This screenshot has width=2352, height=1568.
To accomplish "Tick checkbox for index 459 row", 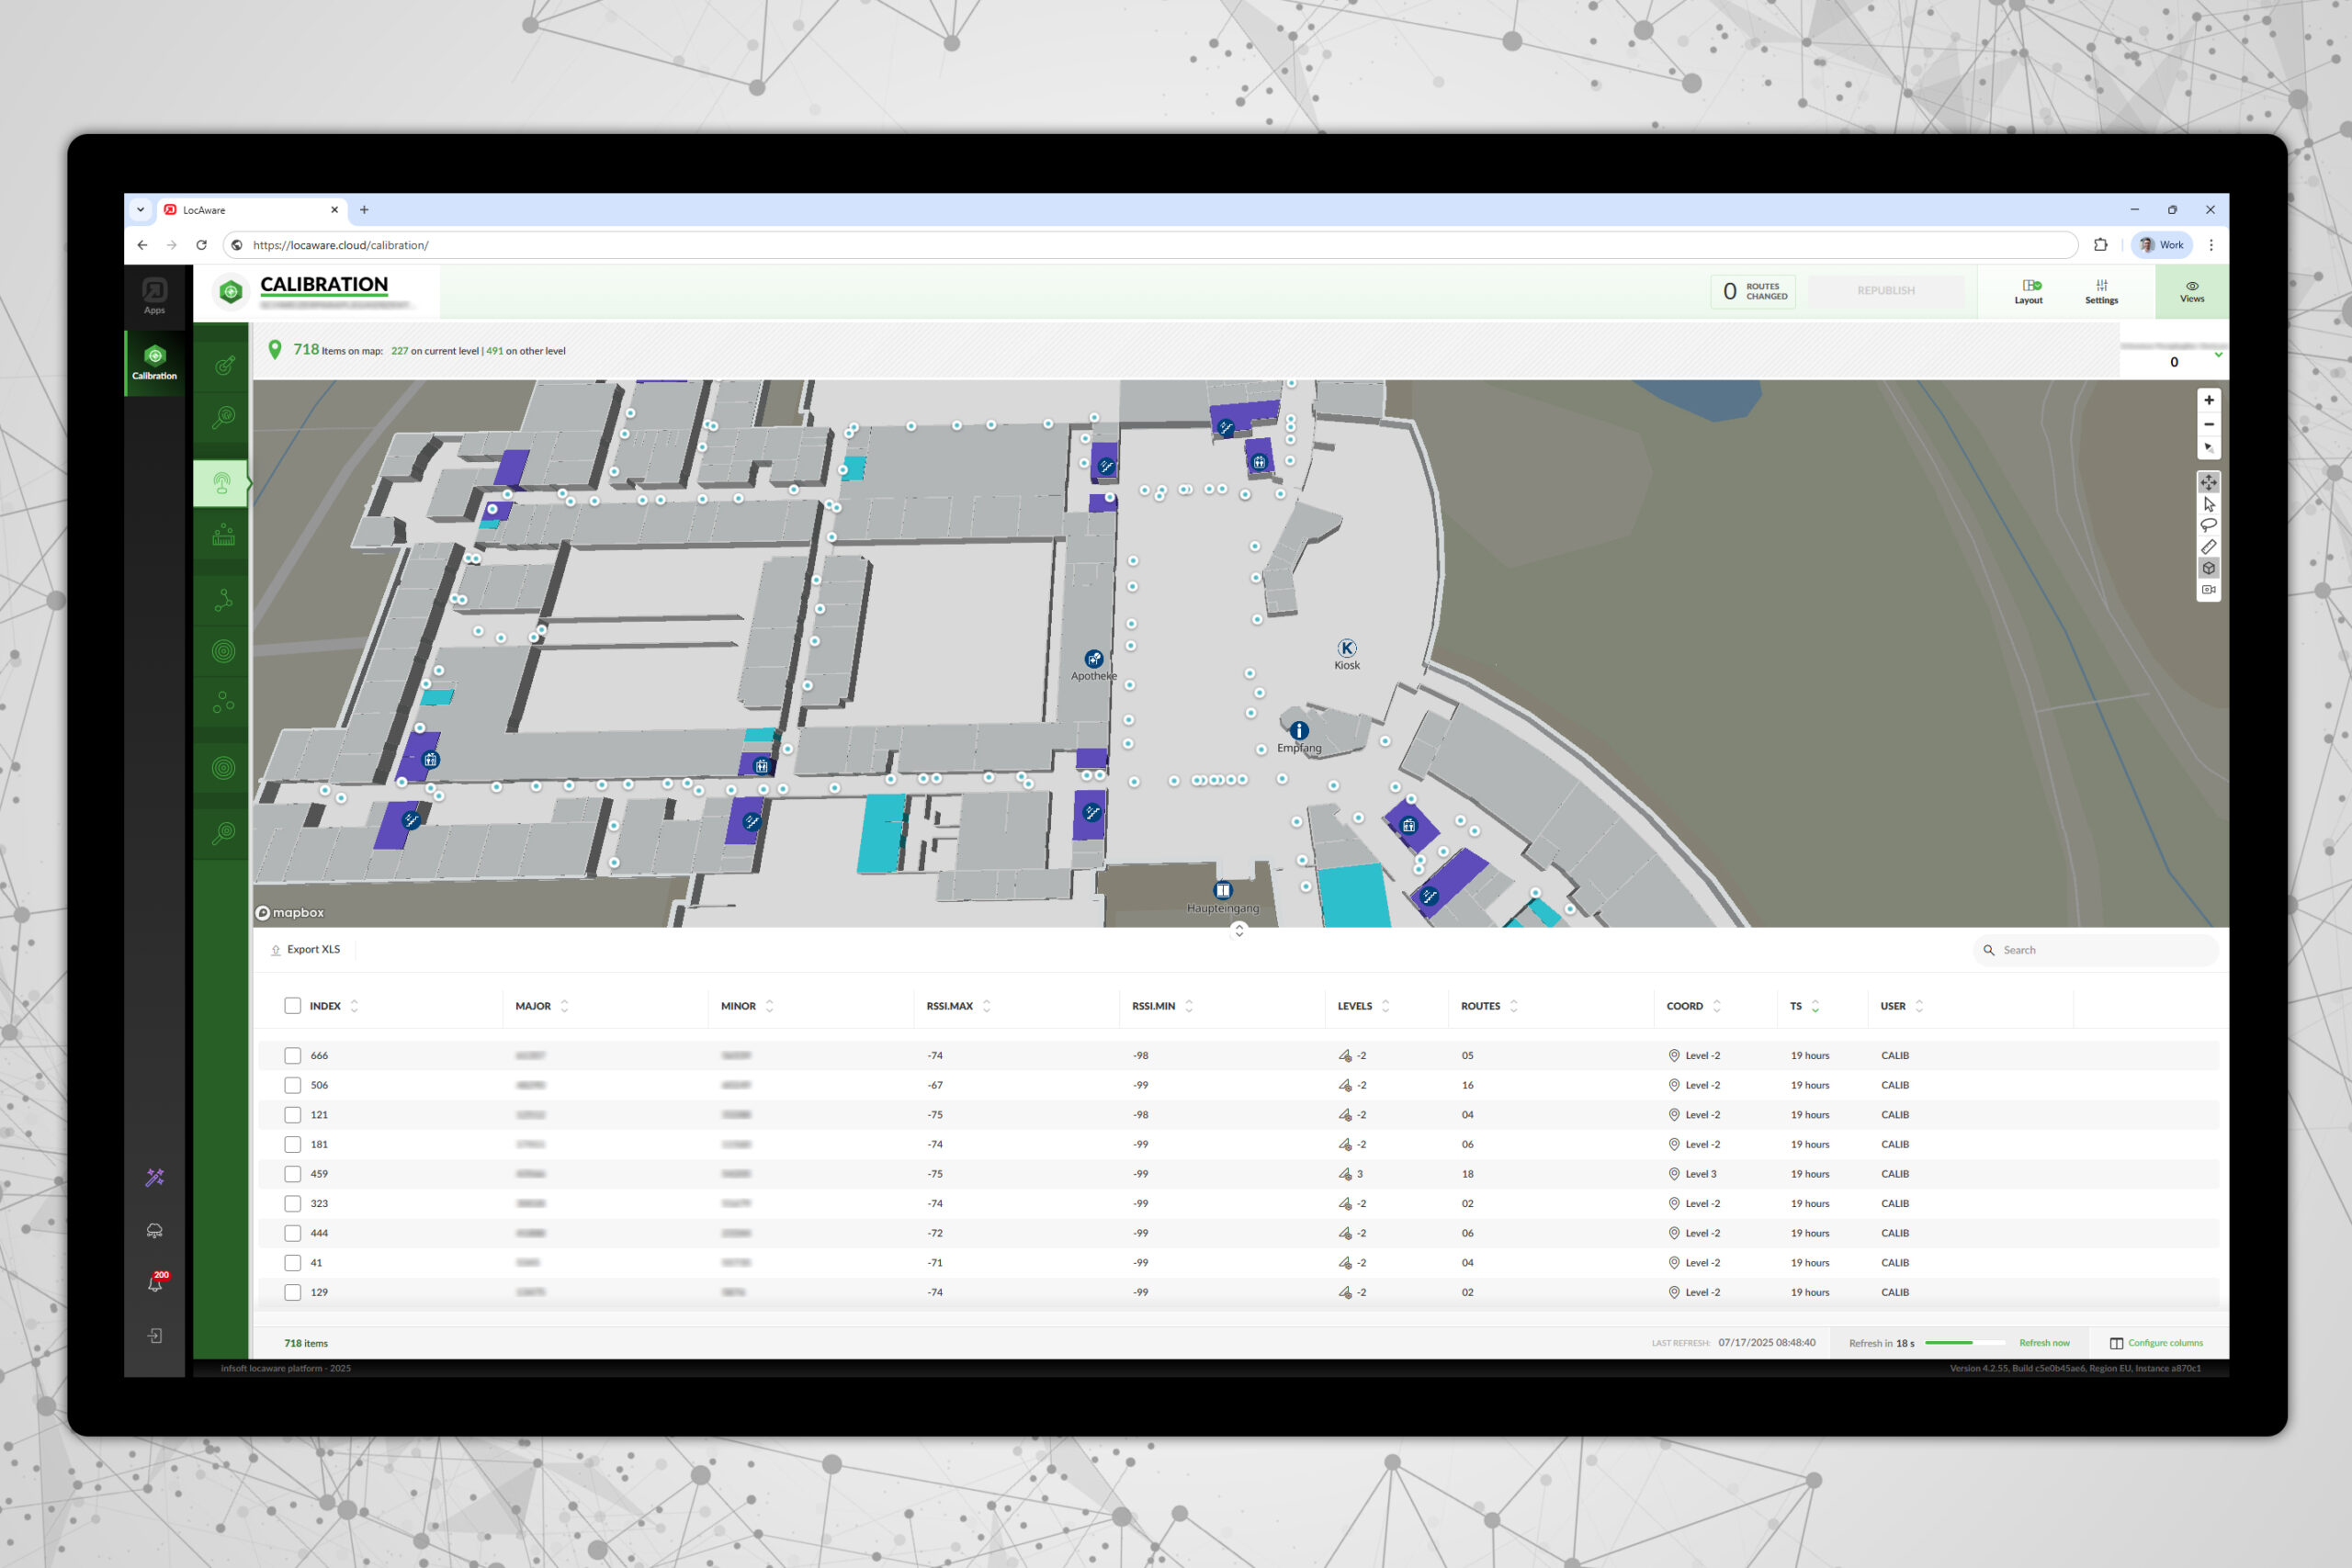I will (292, 1174).
